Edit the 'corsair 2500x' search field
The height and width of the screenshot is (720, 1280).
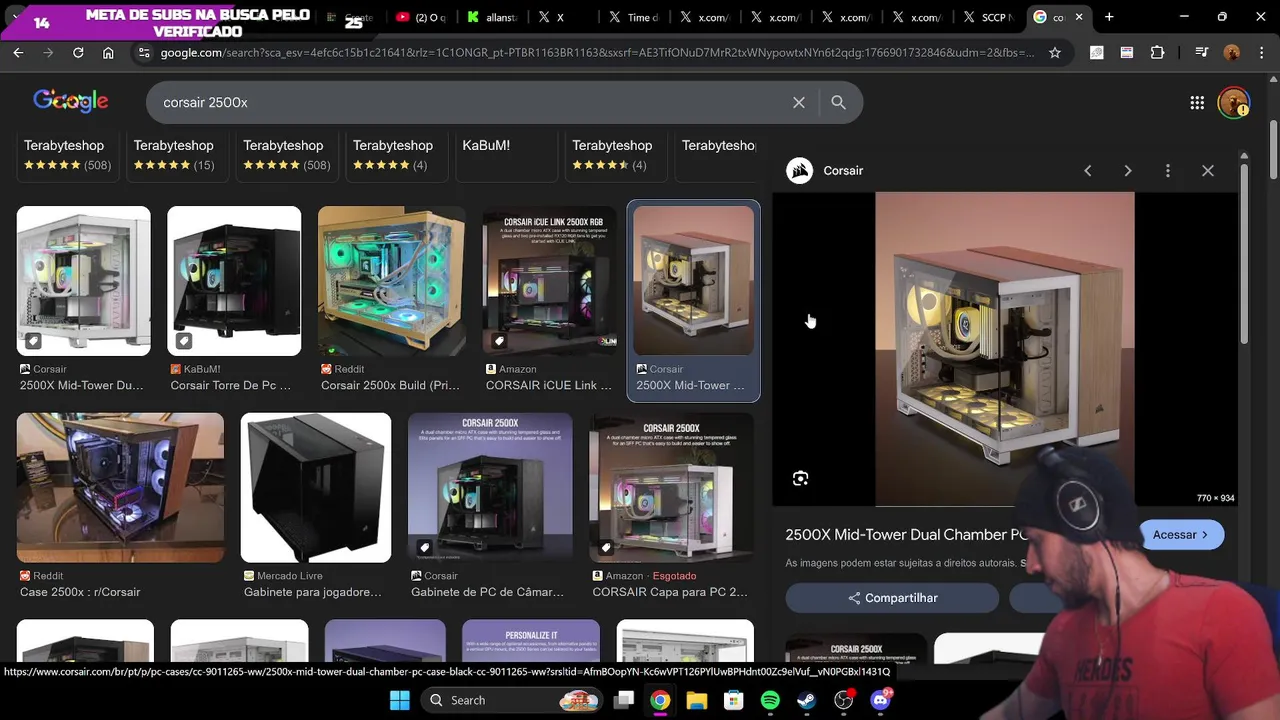pyautogui.click(x=470, y=102)
